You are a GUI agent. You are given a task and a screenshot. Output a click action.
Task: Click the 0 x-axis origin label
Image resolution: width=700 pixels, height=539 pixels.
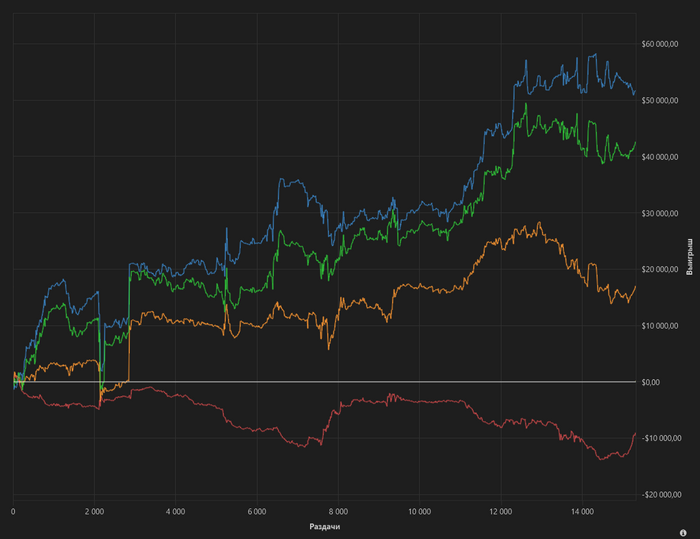13,512
